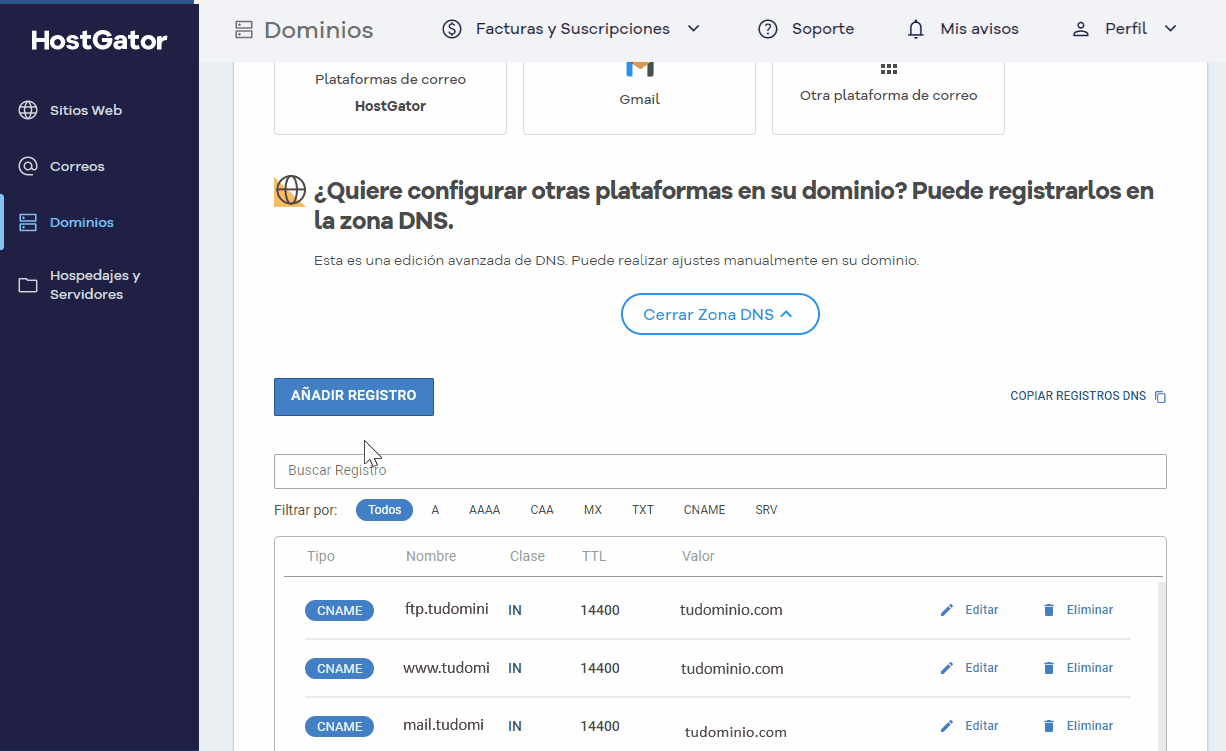Click the Dominios server icon in sidebar

[28, 222]
